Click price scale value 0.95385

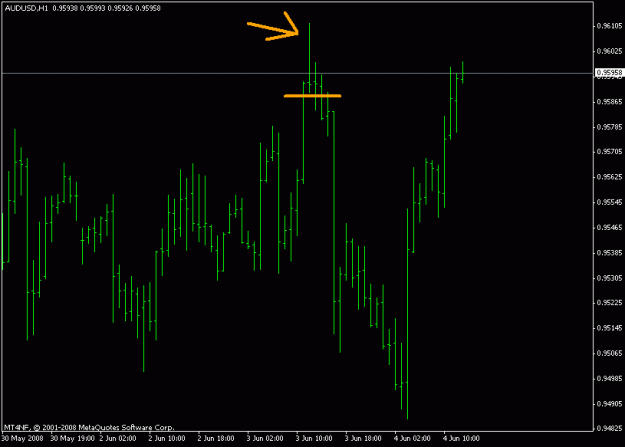[609, 253]
